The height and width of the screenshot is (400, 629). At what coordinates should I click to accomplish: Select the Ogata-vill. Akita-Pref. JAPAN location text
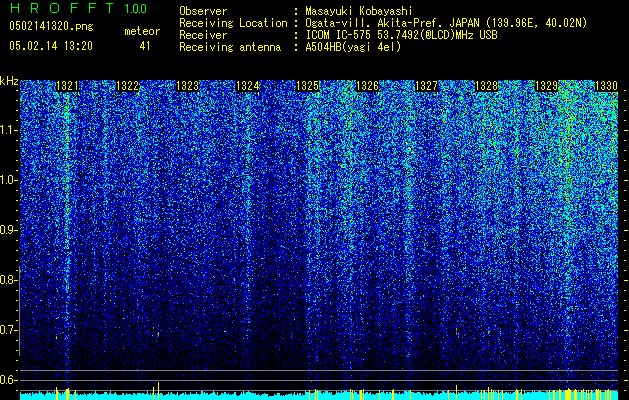(446, 24)
